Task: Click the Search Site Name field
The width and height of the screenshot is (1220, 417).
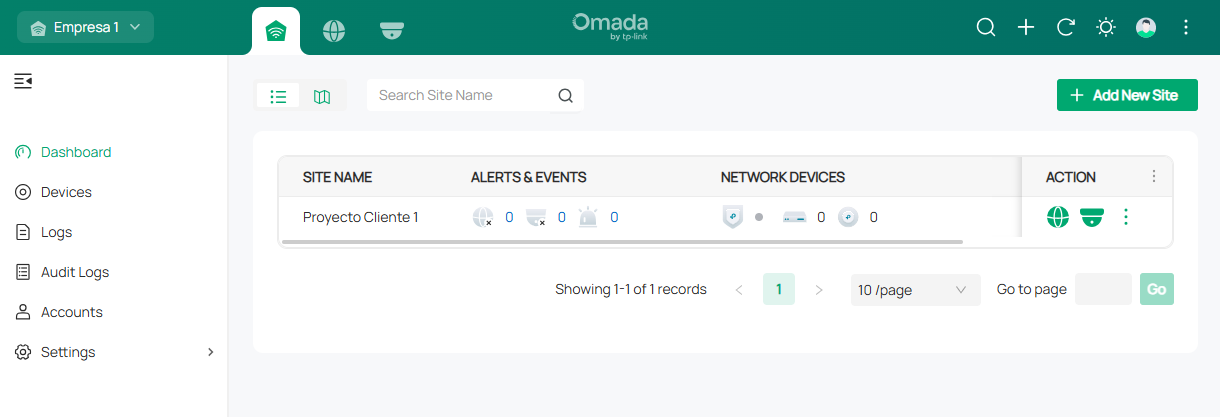Action: click(x=475, y=95)
